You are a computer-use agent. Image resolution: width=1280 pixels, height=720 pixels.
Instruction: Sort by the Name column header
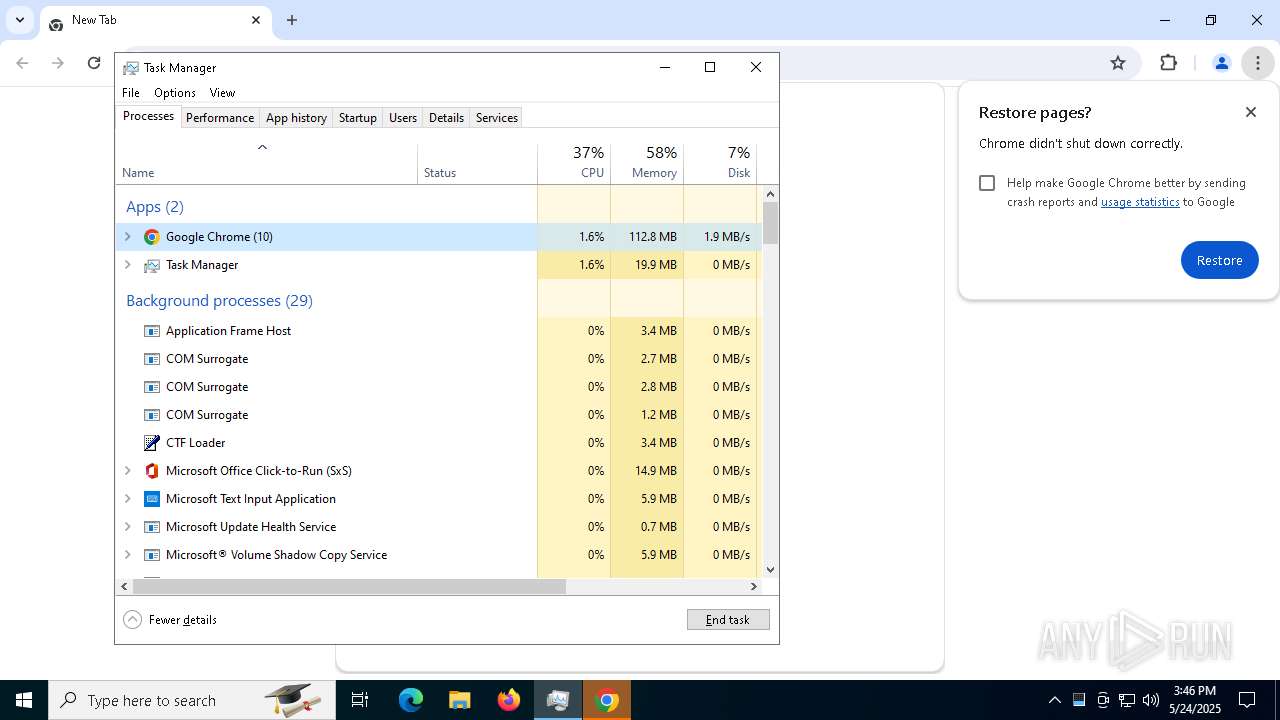266,163
